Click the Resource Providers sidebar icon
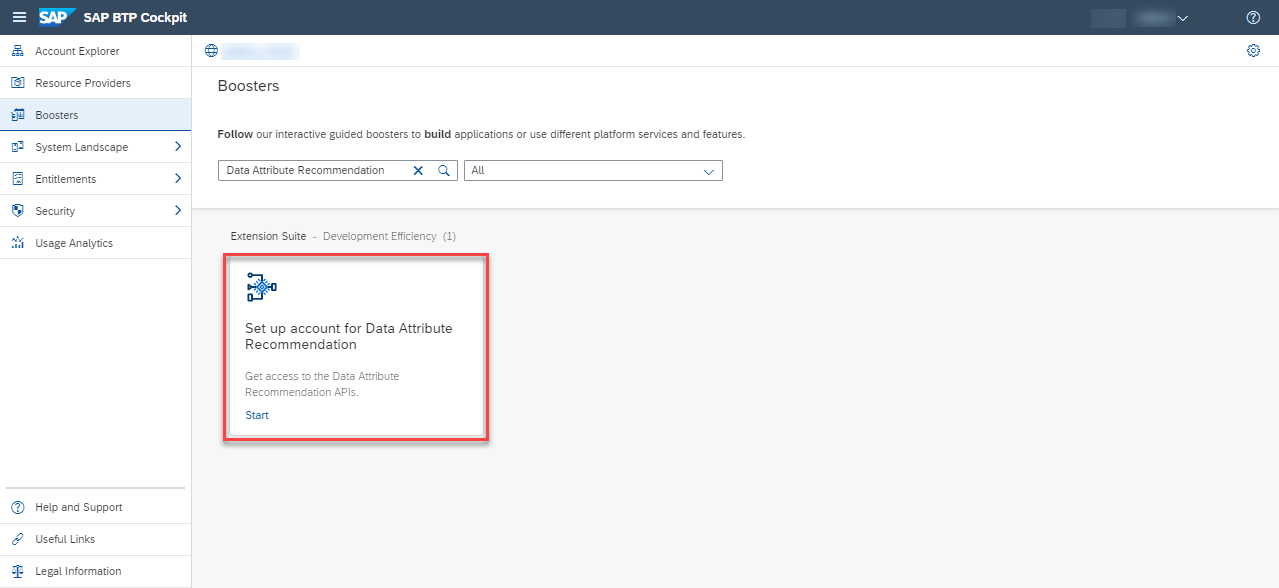 (17, 83)
